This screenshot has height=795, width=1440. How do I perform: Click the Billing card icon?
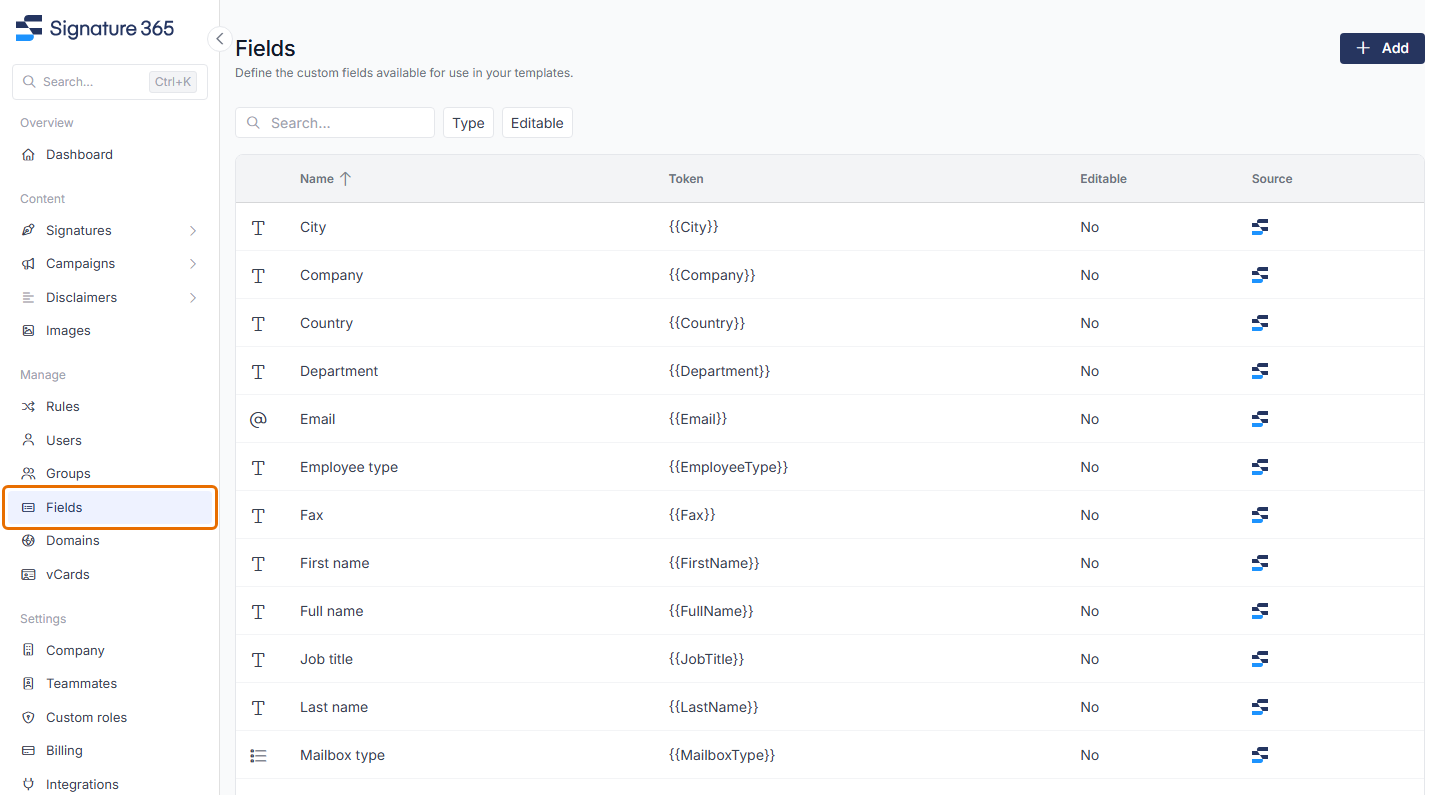click(x=28, y=751)
